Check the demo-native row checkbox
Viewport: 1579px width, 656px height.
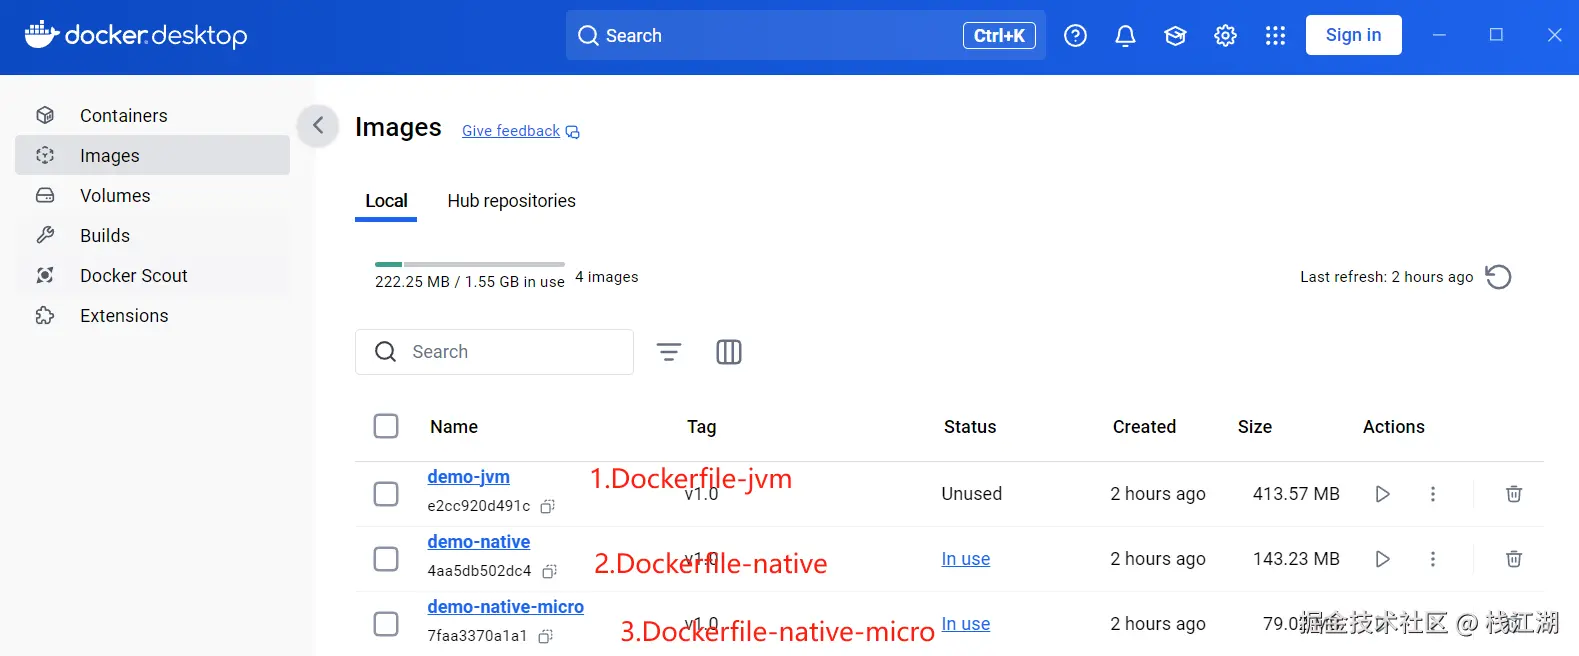coord(386,559)
